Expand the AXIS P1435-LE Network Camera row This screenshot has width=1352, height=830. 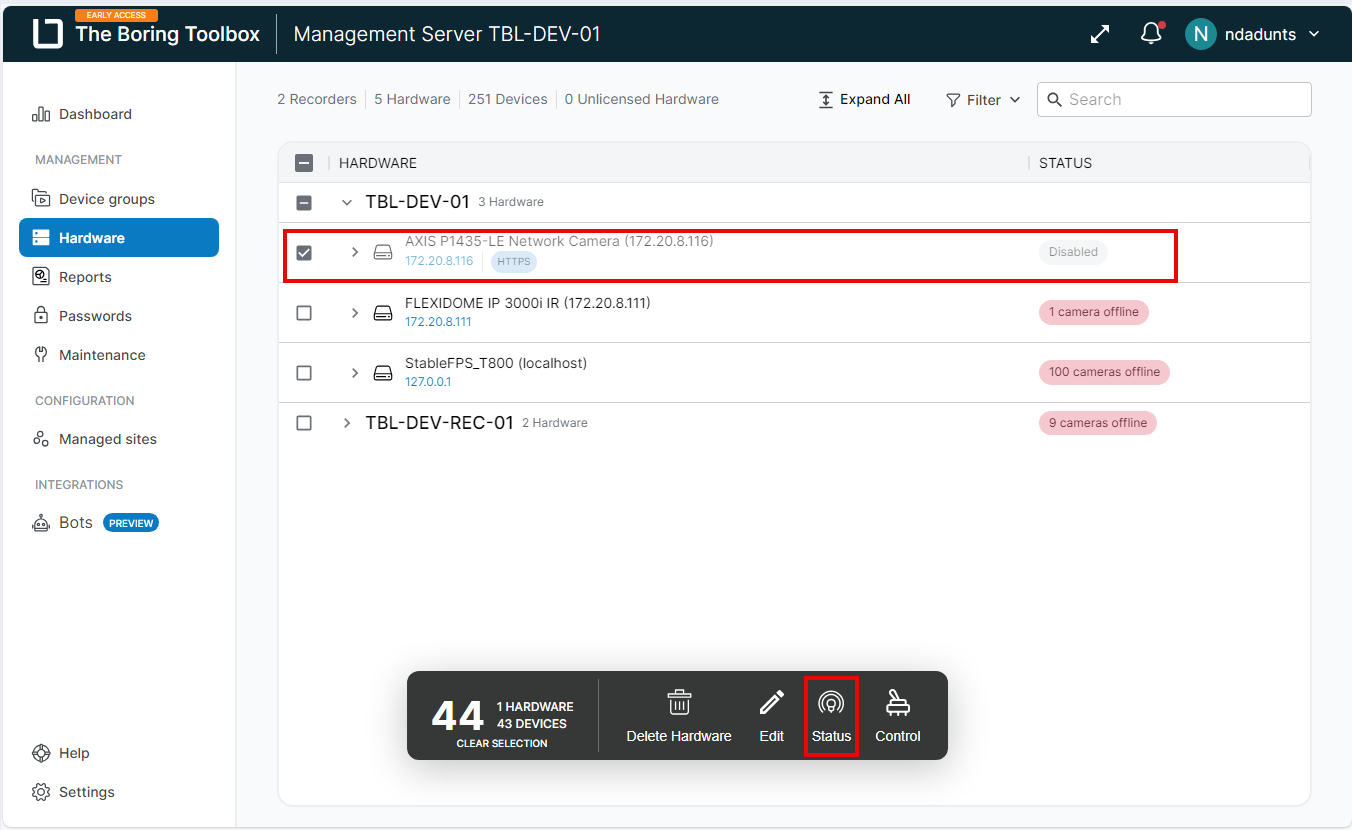(x=355, y=252)
